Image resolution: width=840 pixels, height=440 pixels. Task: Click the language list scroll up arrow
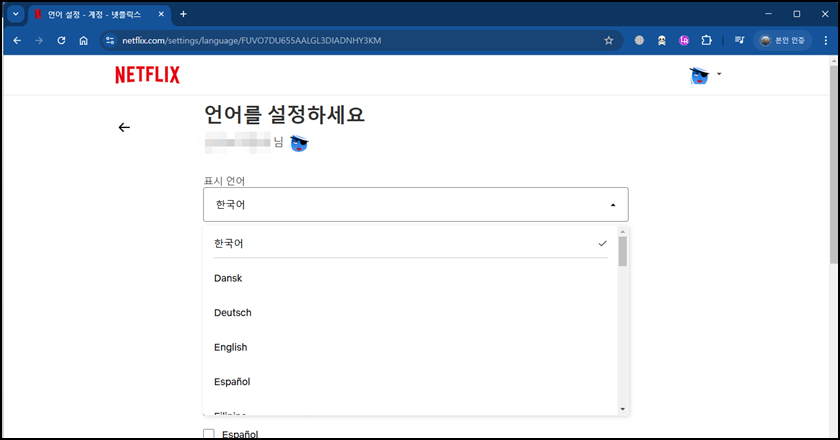pos(622,232)
